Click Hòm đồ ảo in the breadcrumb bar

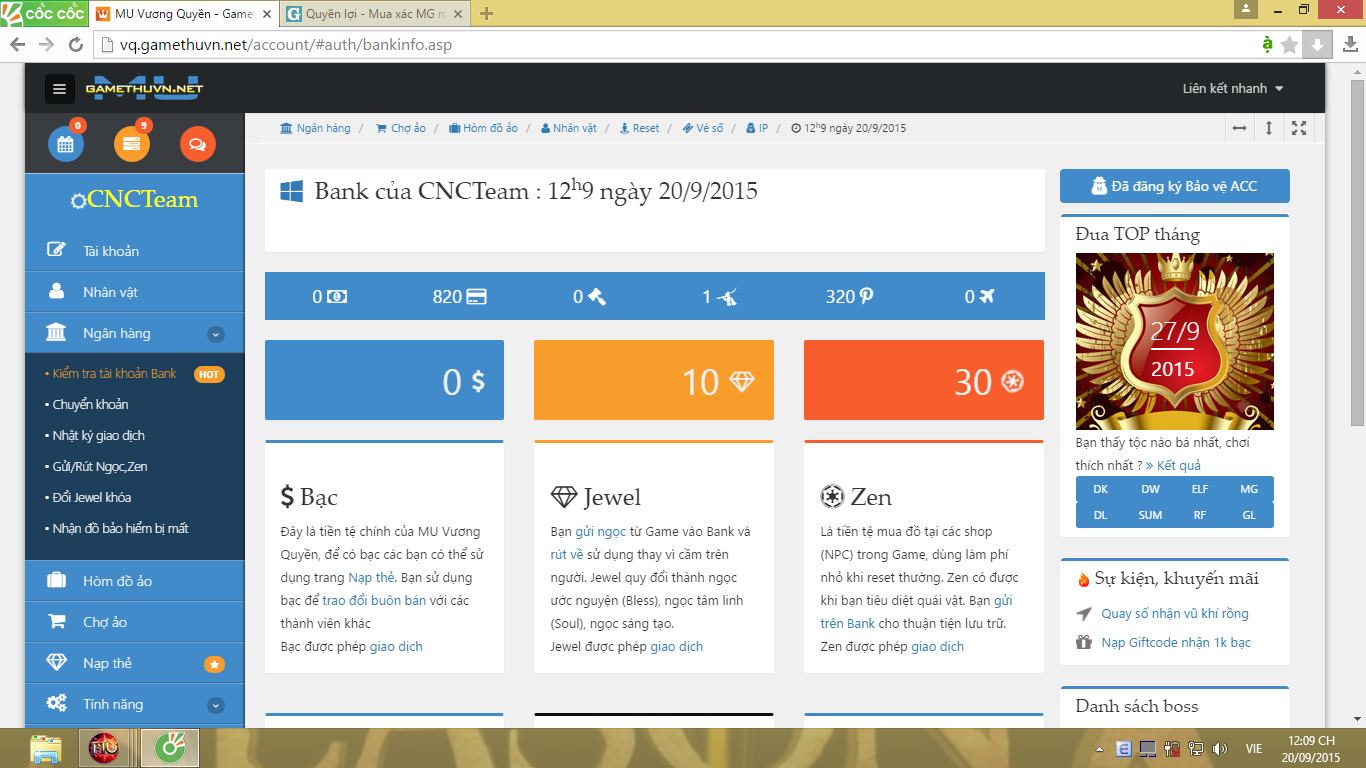[483, 128]
